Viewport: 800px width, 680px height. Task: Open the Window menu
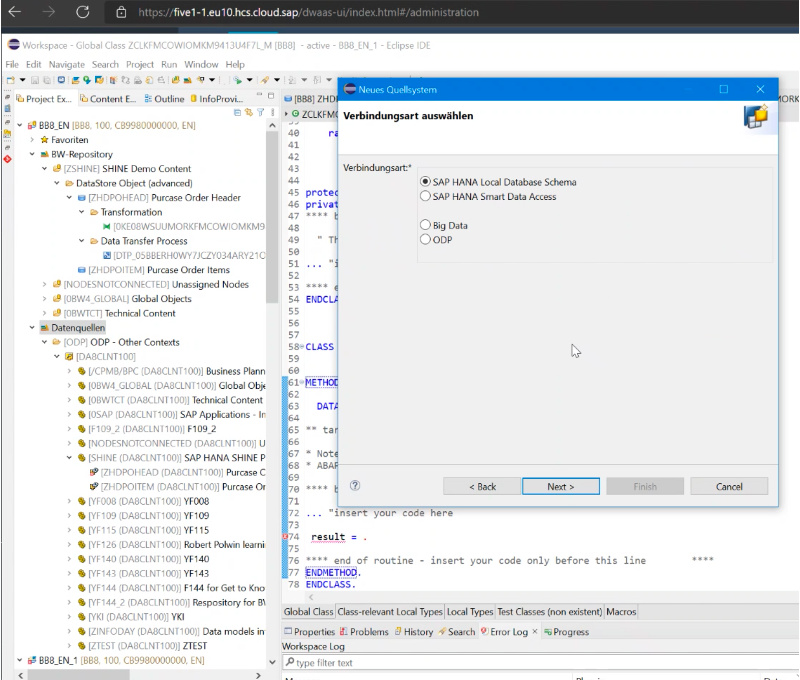[201, 64]
